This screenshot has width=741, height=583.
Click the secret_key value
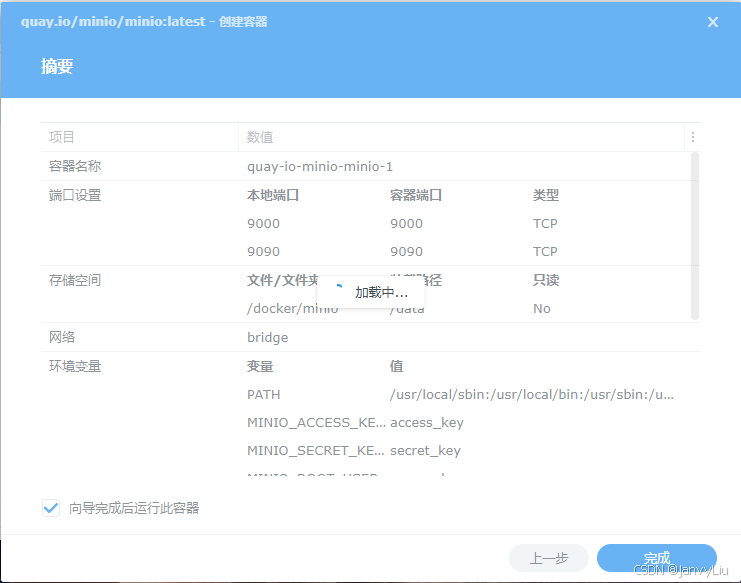pyautogui.click(x=425, y=450)
